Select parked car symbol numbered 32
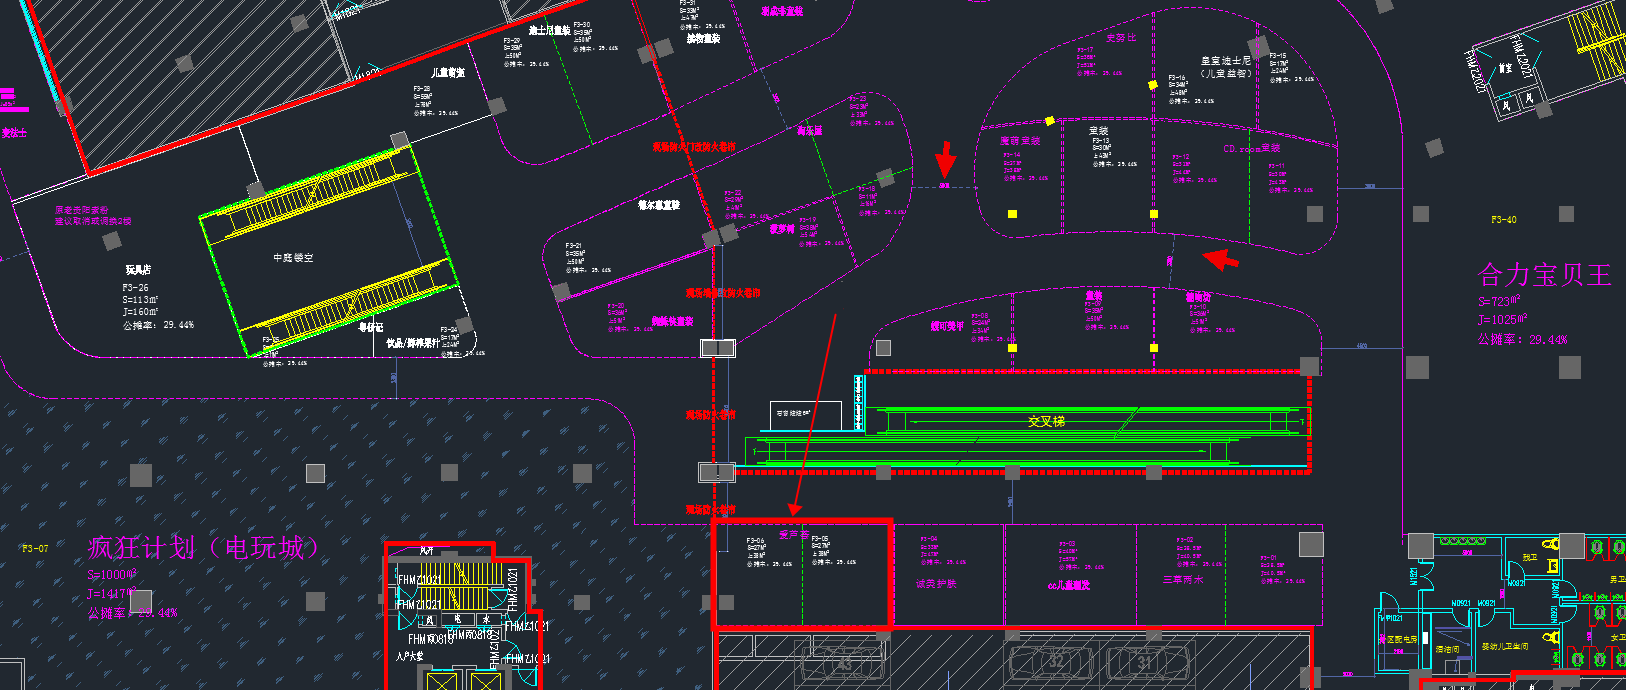This screenshot has height=690, width=1626. [x=1056, y=661]
